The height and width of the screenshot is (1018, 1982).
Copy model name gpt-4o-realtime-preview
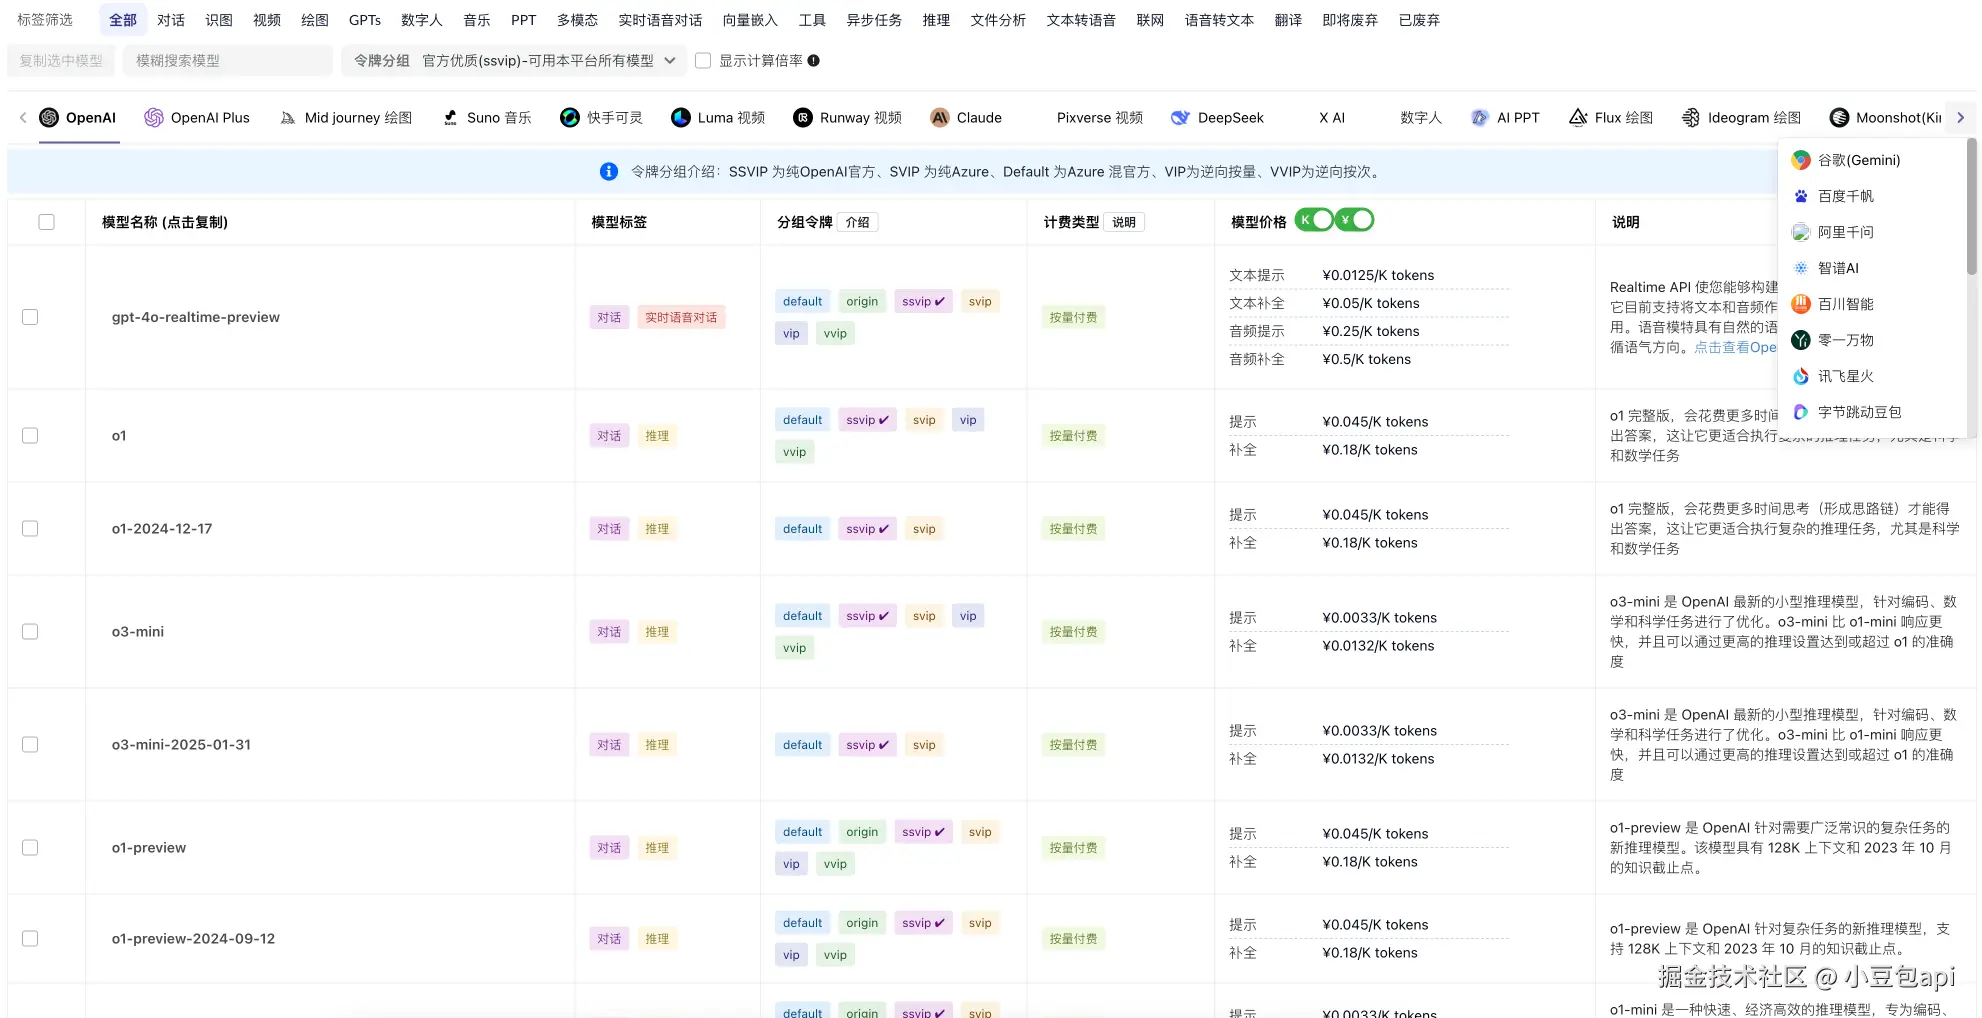pyautogui.click(x=196, y=317)
